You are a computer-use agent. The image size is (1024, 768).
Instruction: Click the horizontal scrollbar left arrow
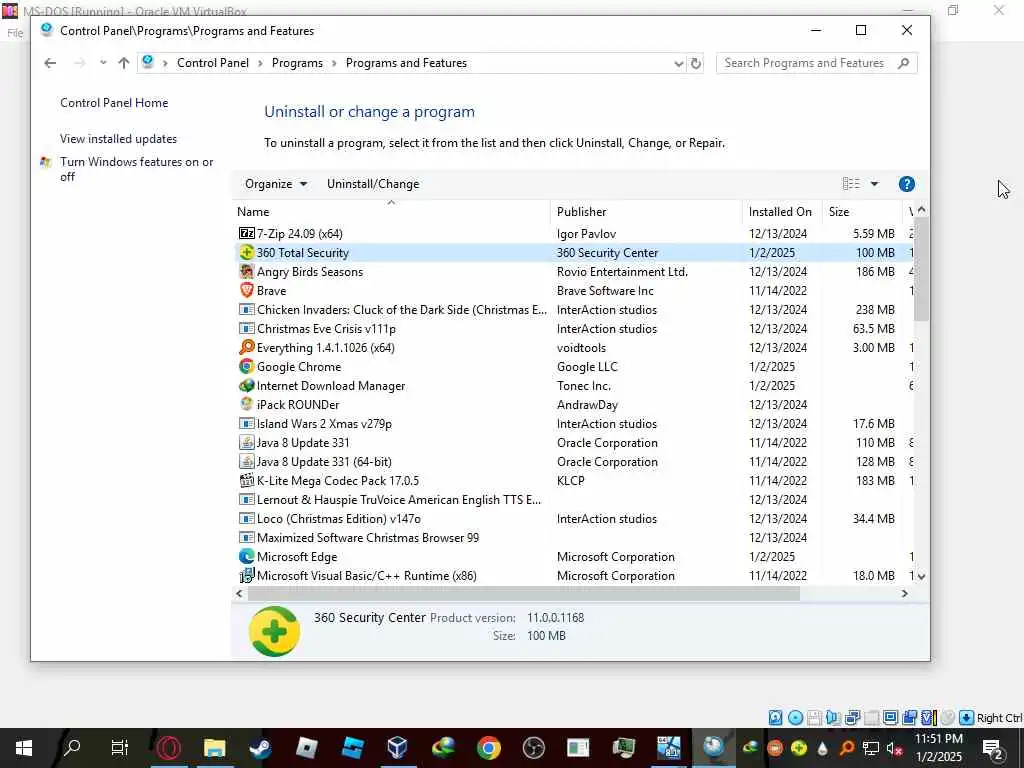coord(239,594)
